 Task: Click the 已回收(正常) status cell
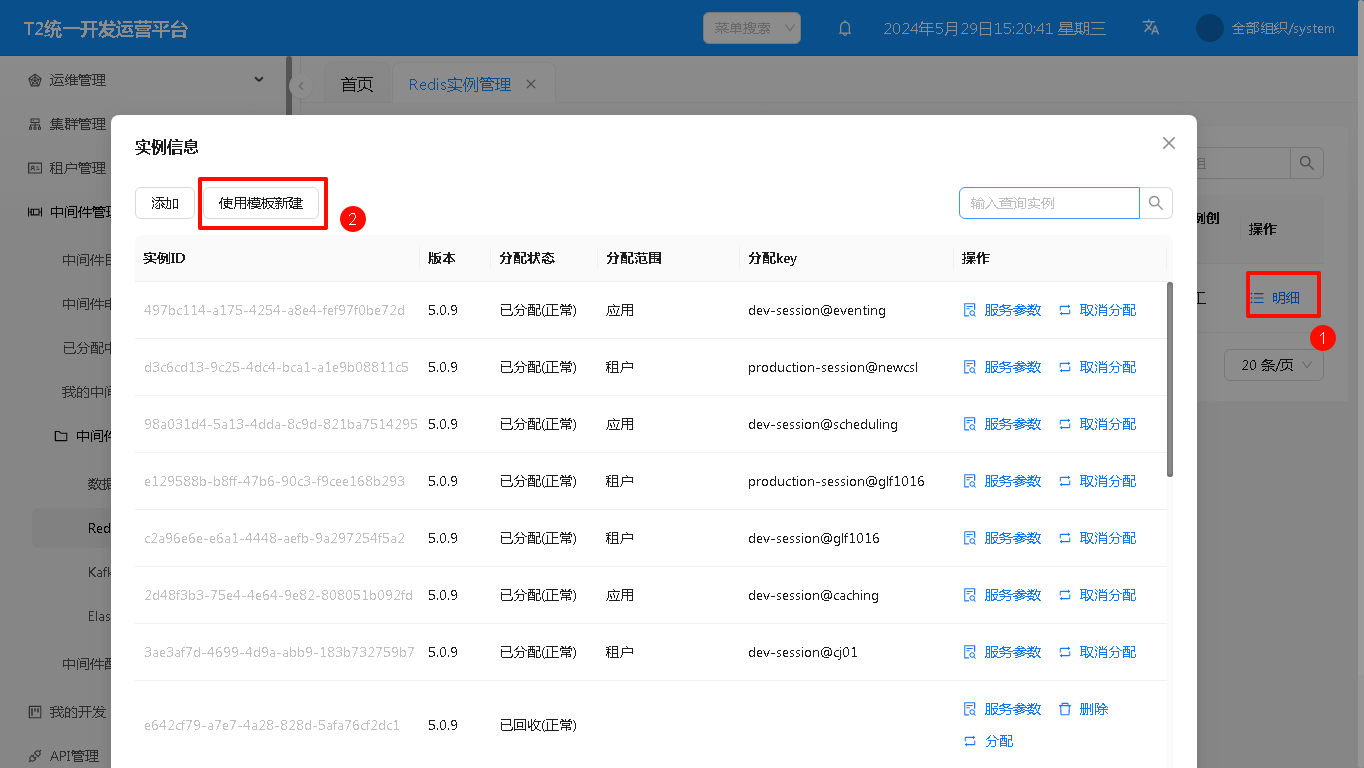(538, 725)
